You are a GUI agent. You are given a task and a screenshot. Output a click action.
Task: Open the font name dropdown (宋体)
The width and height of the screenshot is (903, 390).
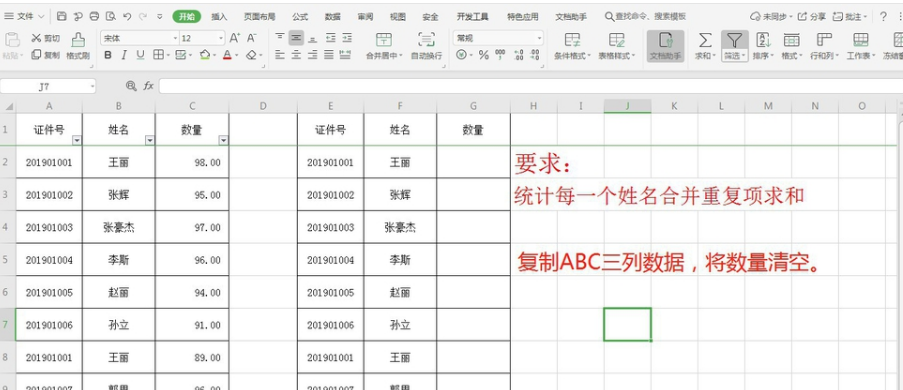(x=176, y=38)
